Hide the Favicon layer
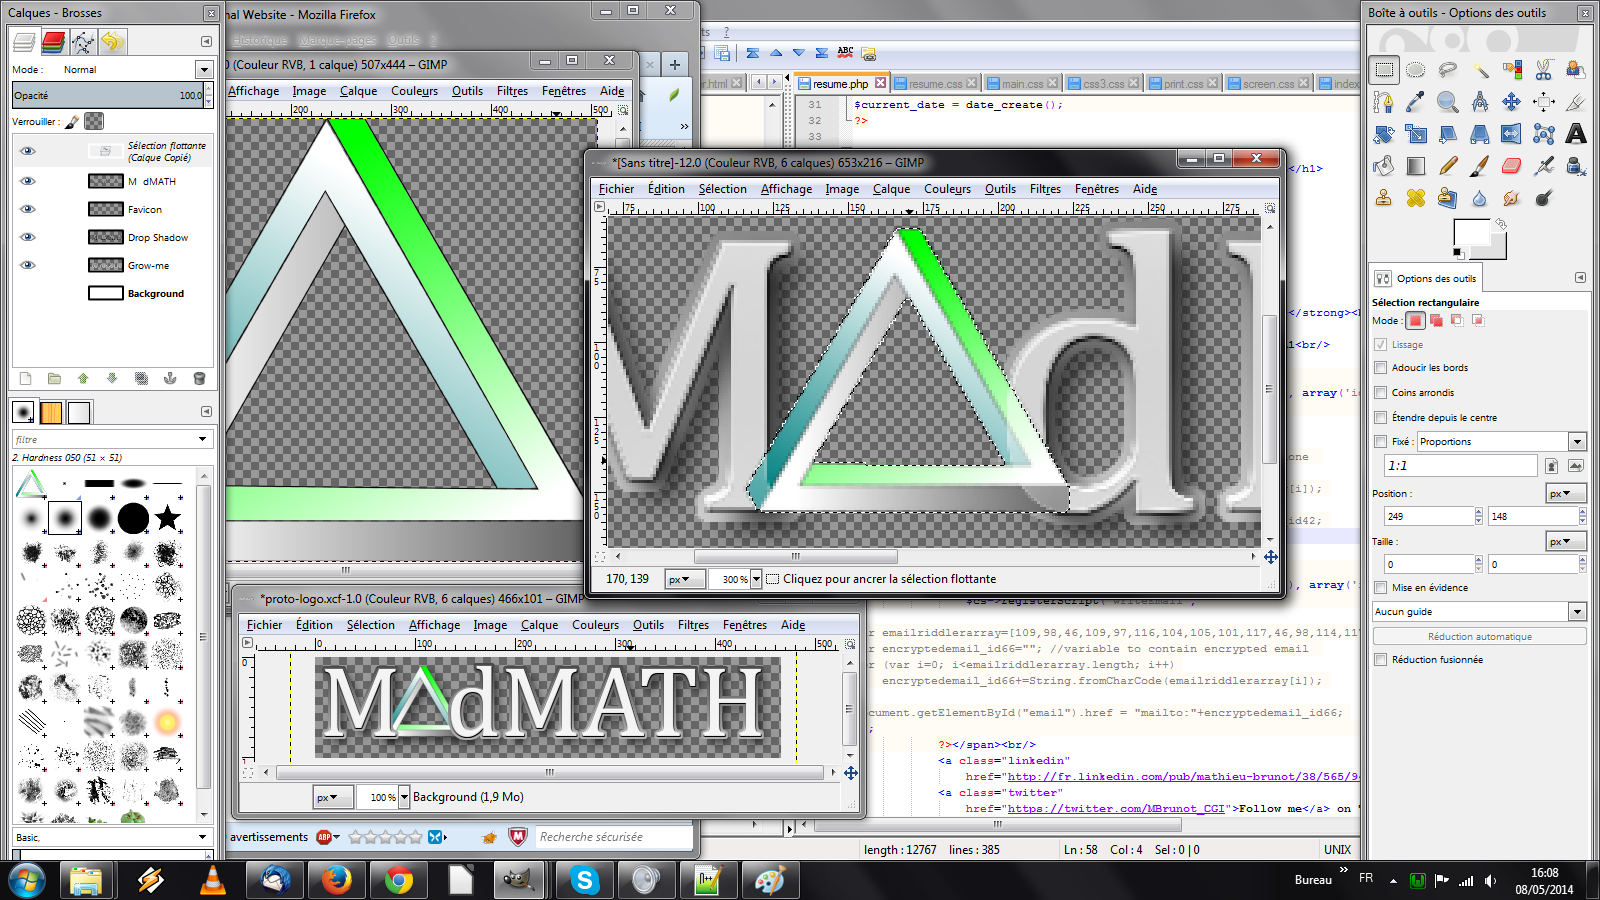Image resolution: width=1600 pixels, height=900 pixels. click(x=28, y=209)
